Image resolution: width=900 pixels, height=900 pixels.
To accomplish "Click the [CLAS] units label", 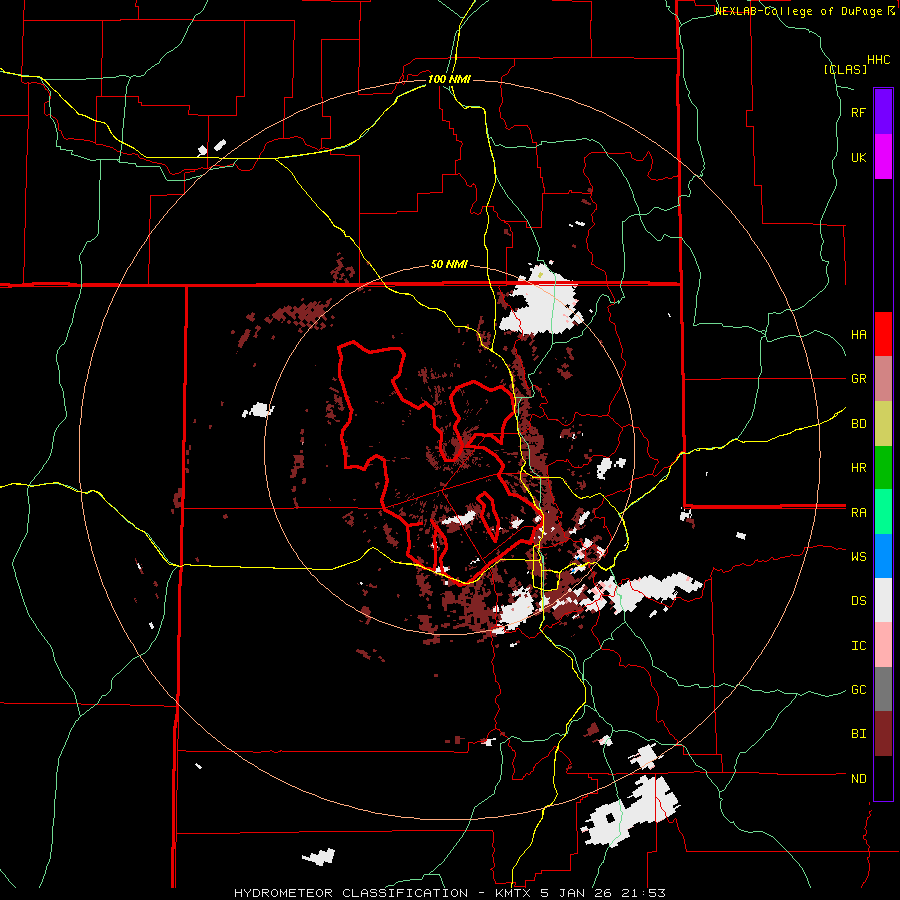I will (x=845, y=69).
